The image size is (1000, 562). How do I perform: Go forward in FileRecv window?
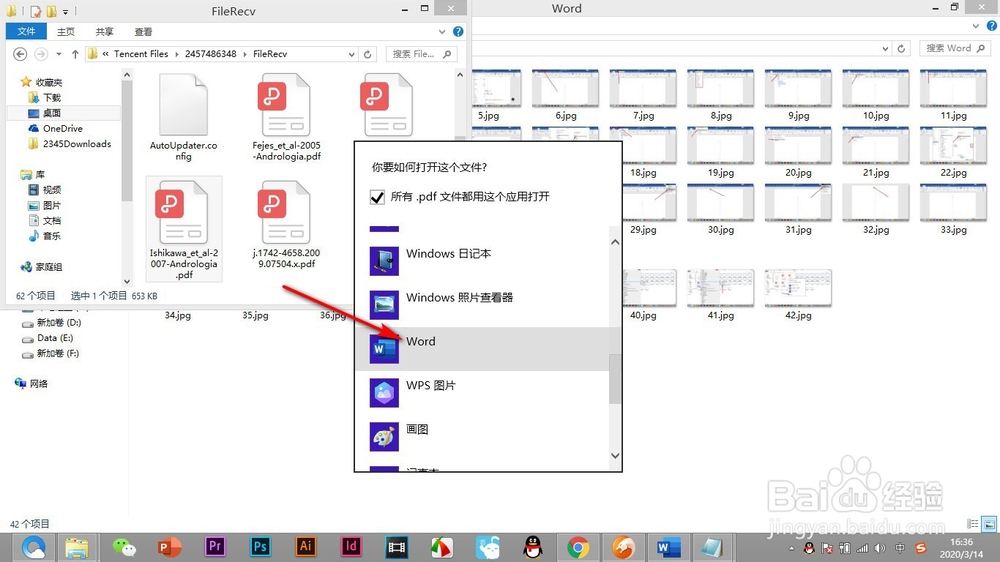(41, 54)
